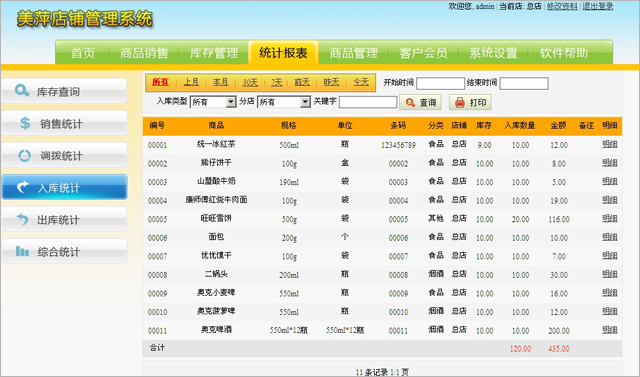
Task: Open 明细 for 山楂酸牛奶 row
Action: click(609, 181)
